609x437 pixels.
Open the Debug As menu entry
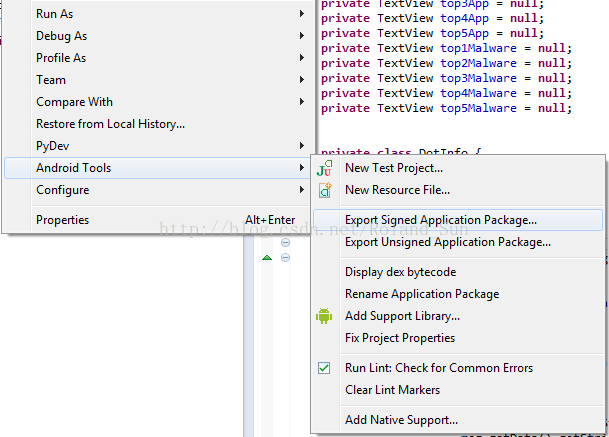[x=157, y=36]
